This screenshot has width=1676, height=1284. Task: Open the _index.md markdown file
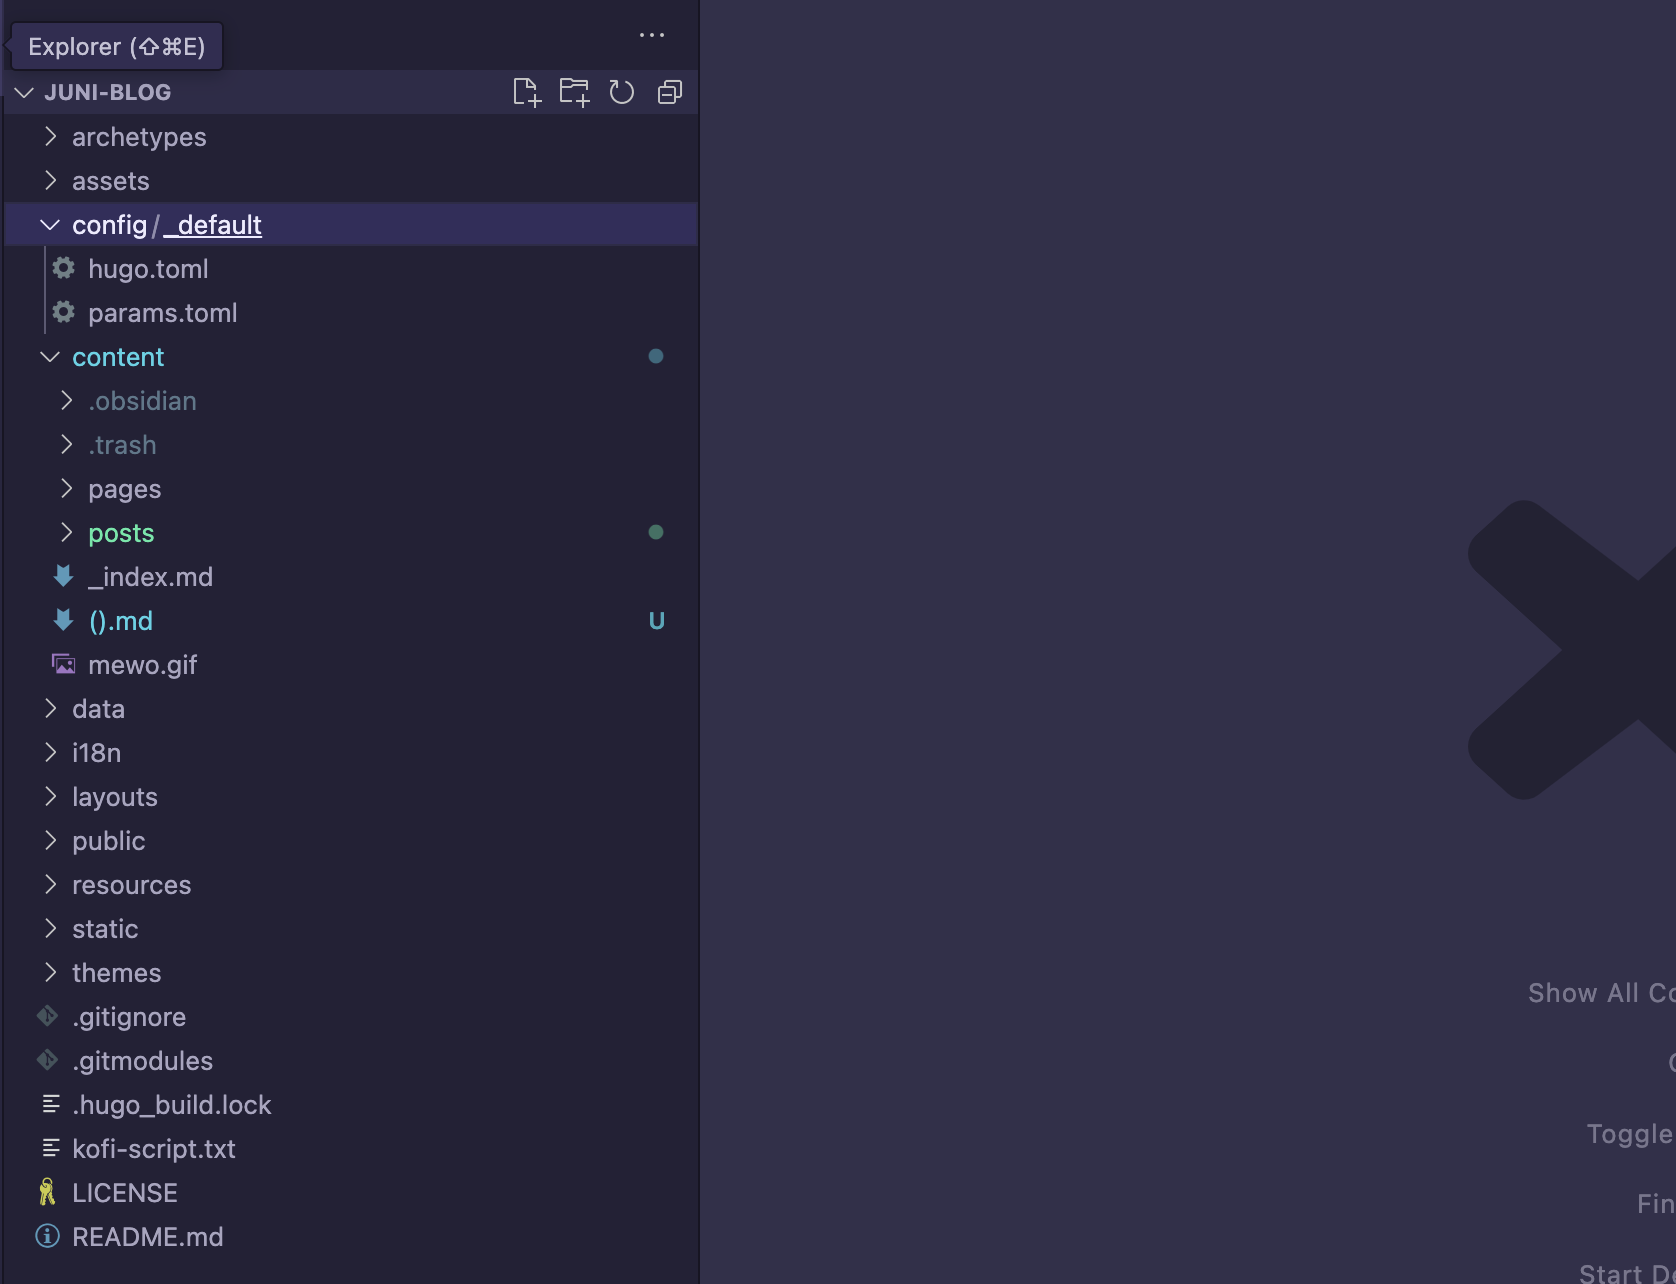150,577
